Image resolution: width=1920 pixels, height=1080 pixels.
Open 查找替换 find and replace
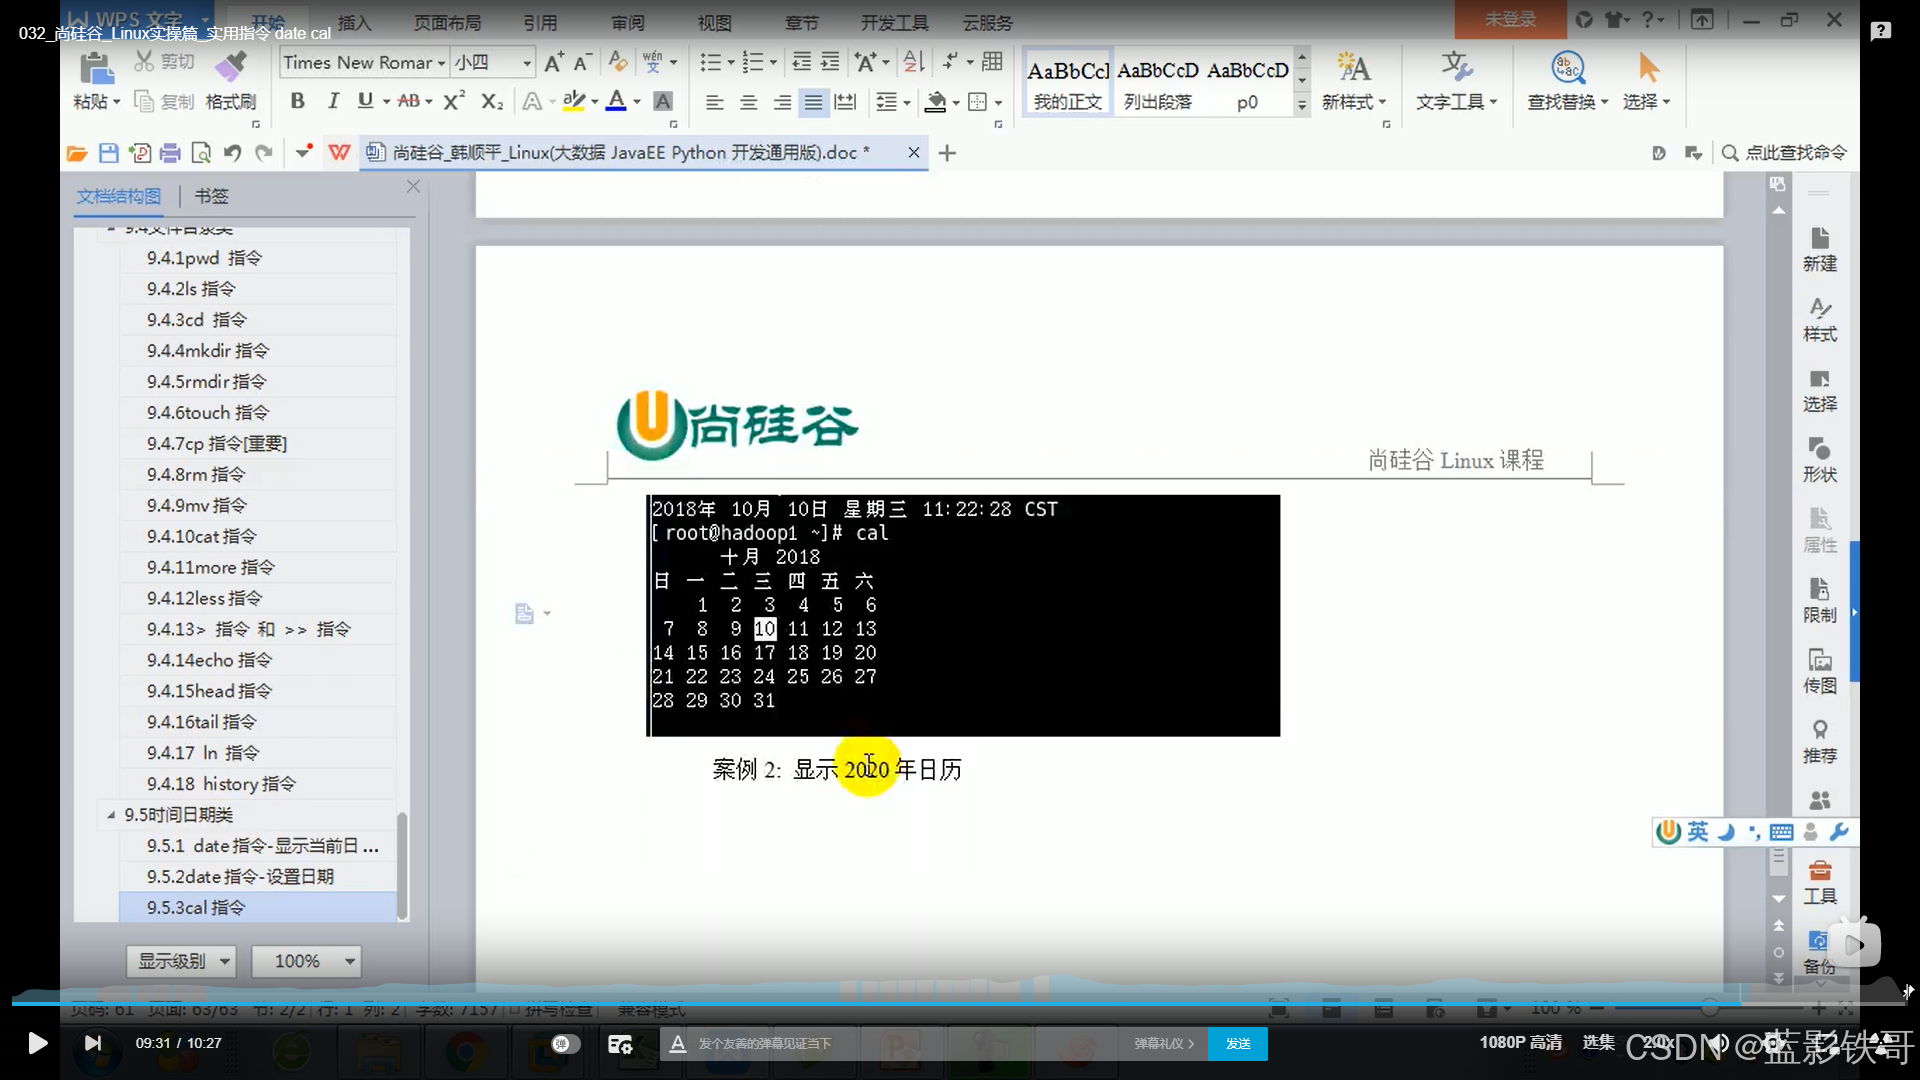[1567, 82]
